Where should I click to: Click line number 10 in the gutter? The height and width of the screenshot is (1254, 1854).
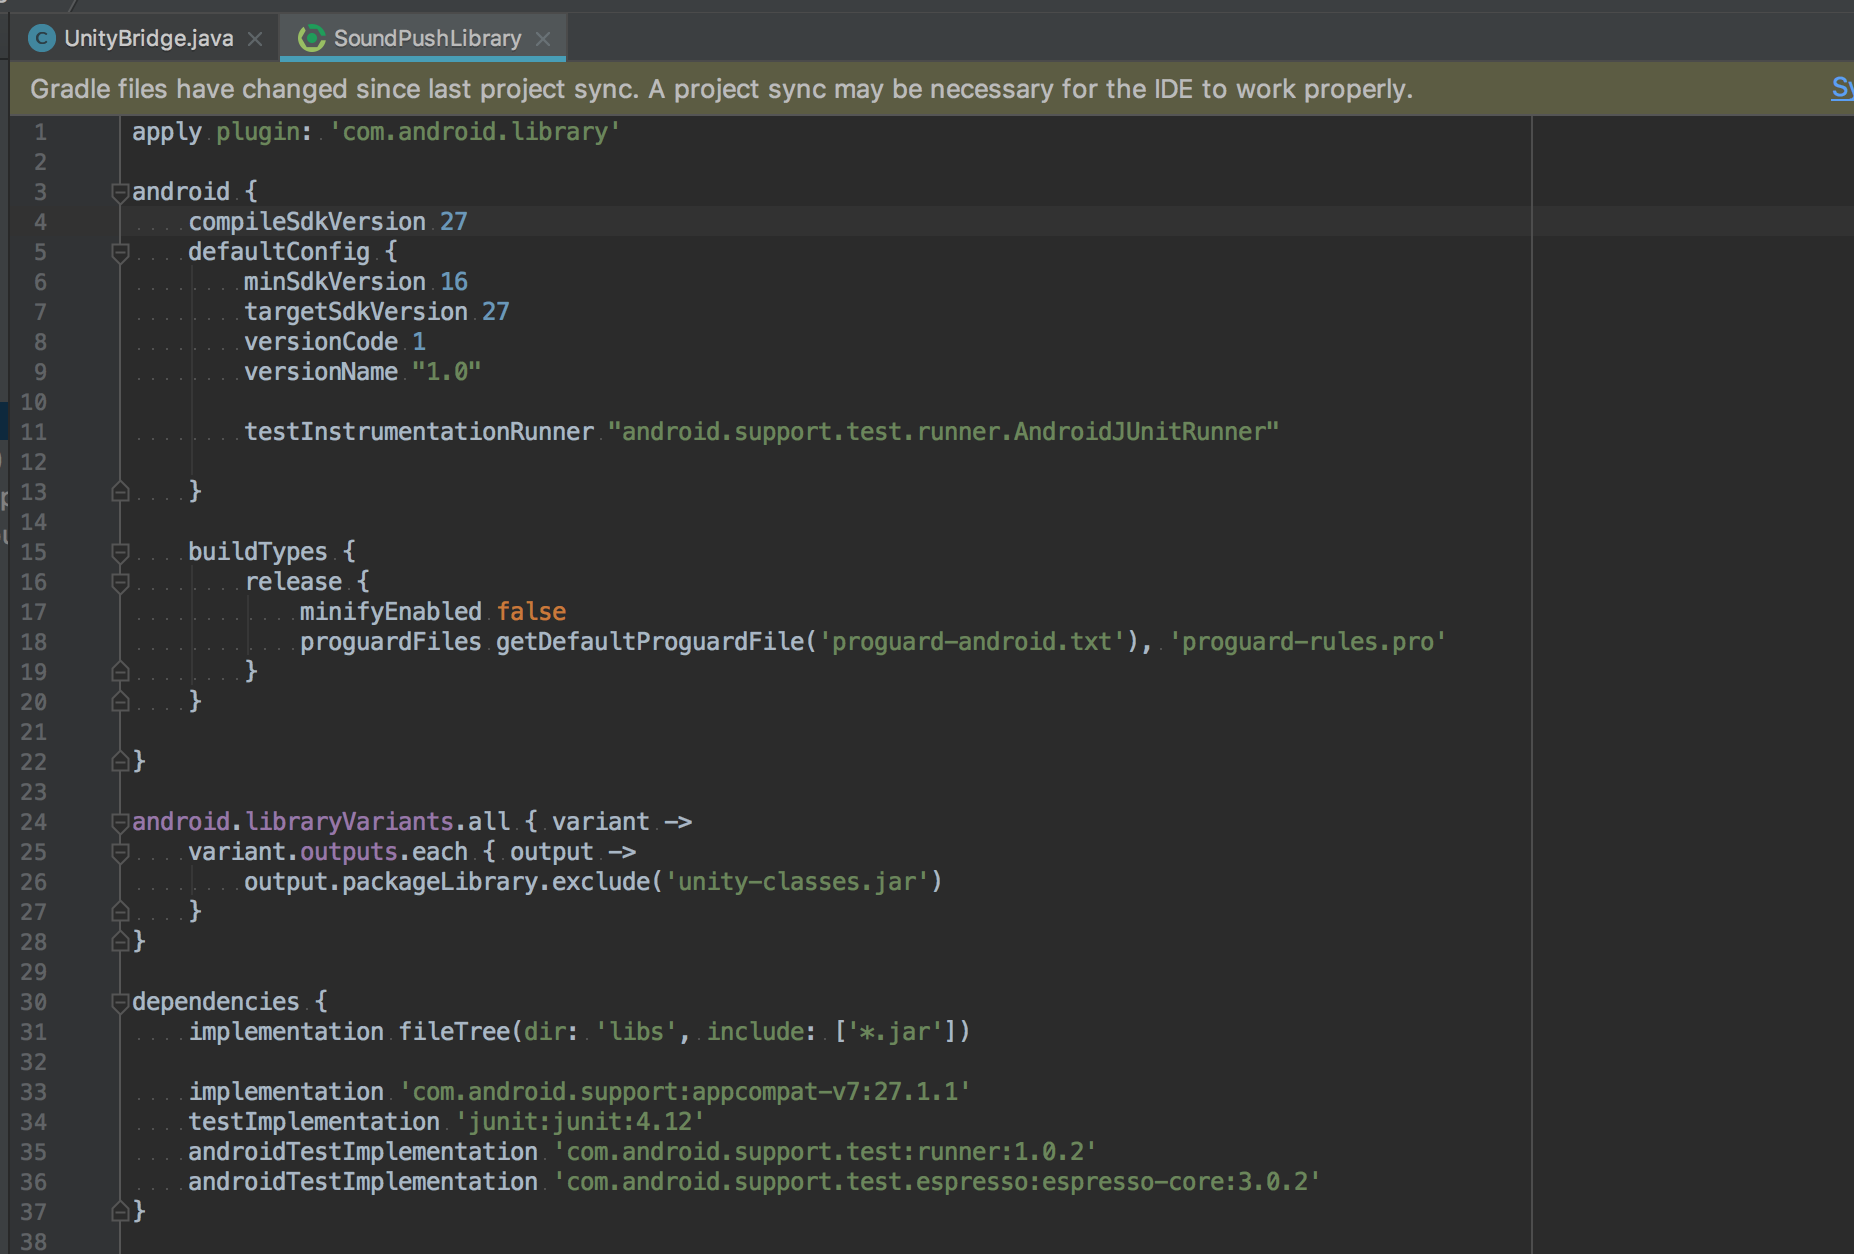33,402
